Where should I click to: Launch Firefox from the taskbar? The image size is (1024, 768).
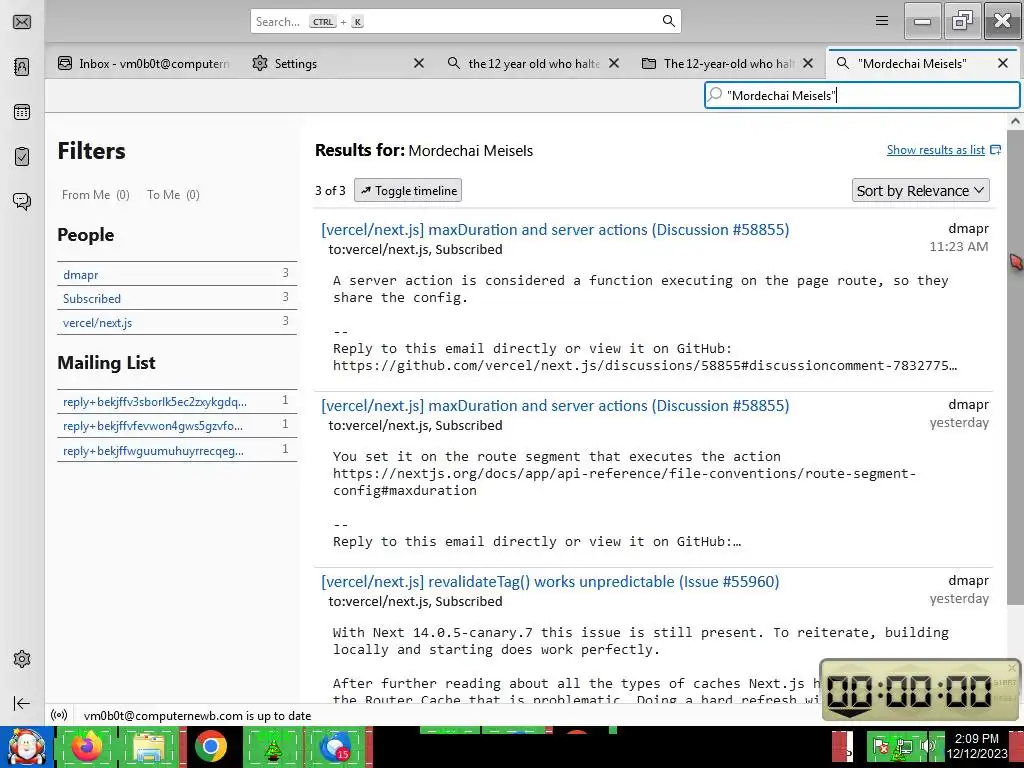click(x=87, y=747)
